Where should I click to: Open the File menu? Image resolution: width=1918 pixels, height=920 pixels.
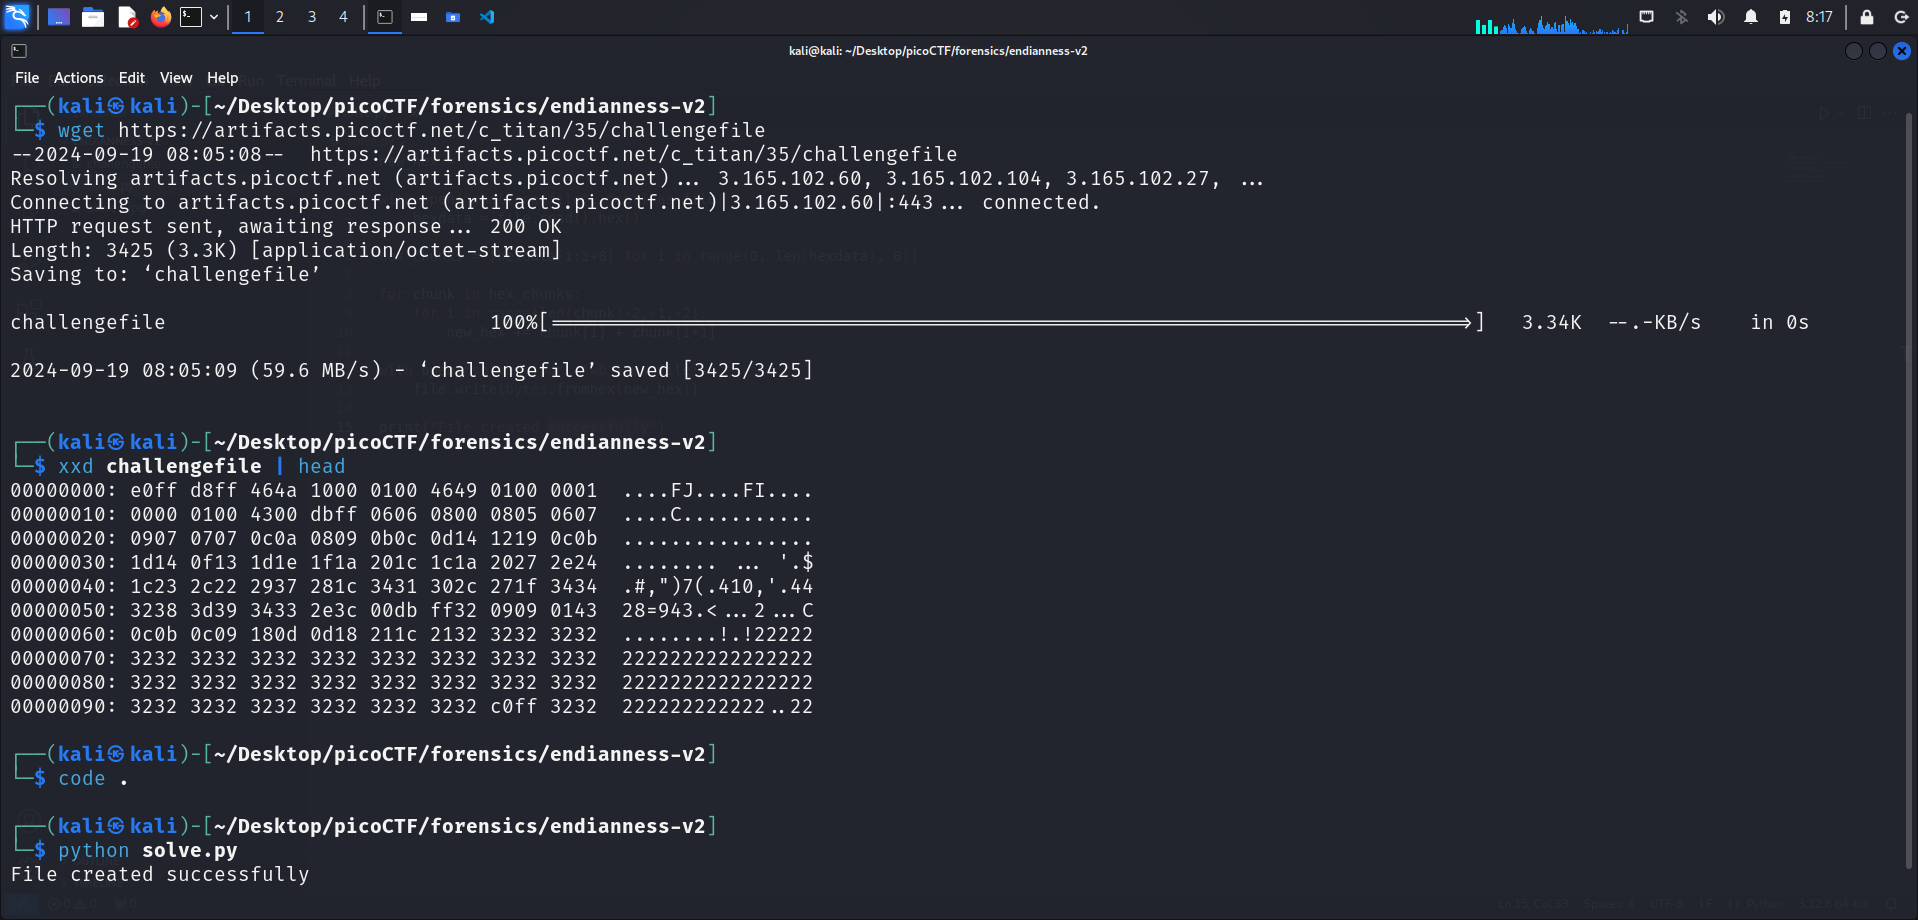pyautogui.click(x=27, y=78)
